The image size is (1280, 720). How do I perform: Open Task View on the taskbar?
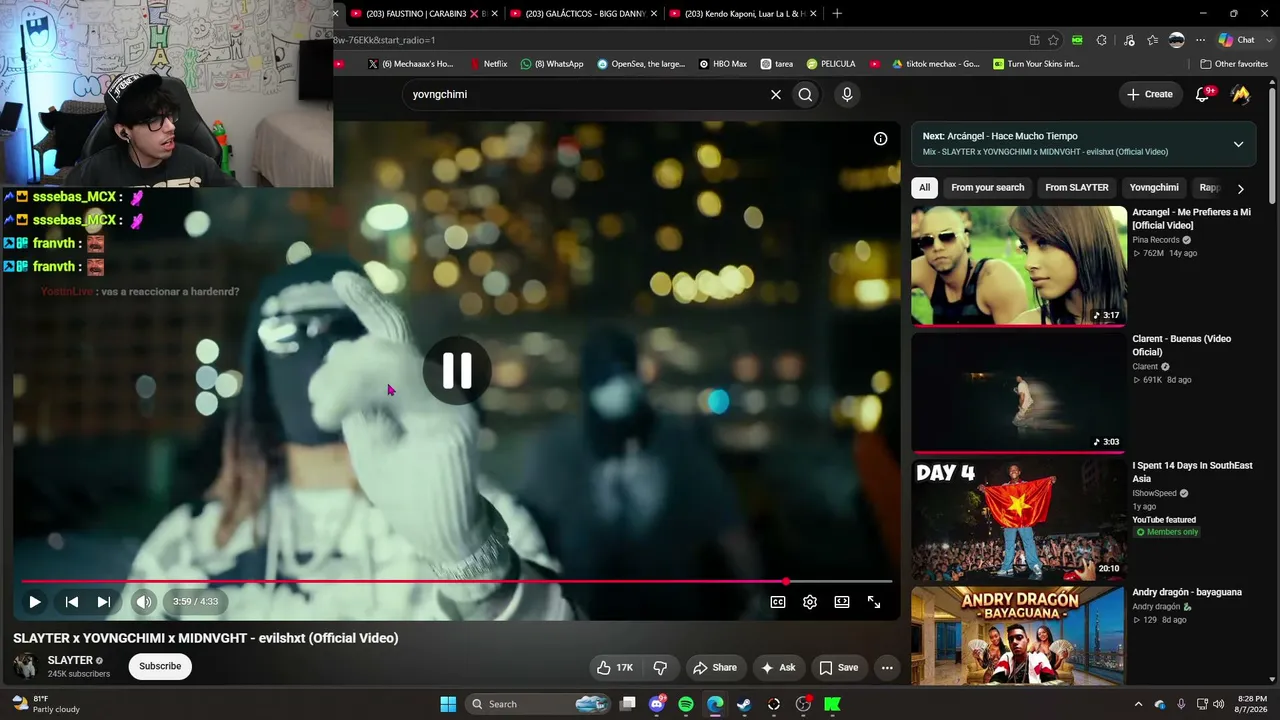[627, 704]
